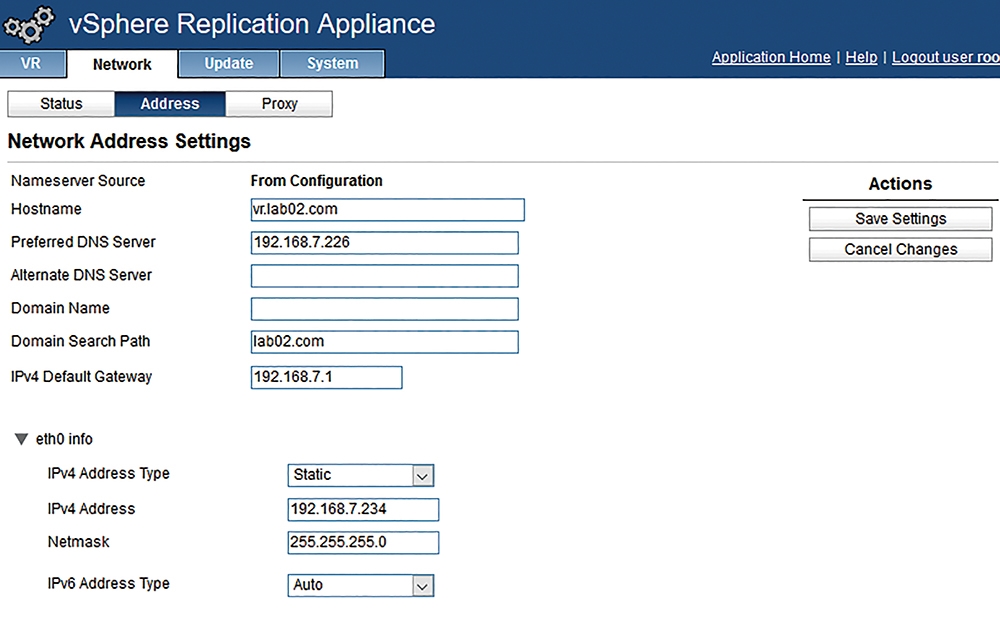Image resolution: width=1000 pixels, height=623 pixels.
Task: Click the gears logo icon in header
Action: click(29, 25)
